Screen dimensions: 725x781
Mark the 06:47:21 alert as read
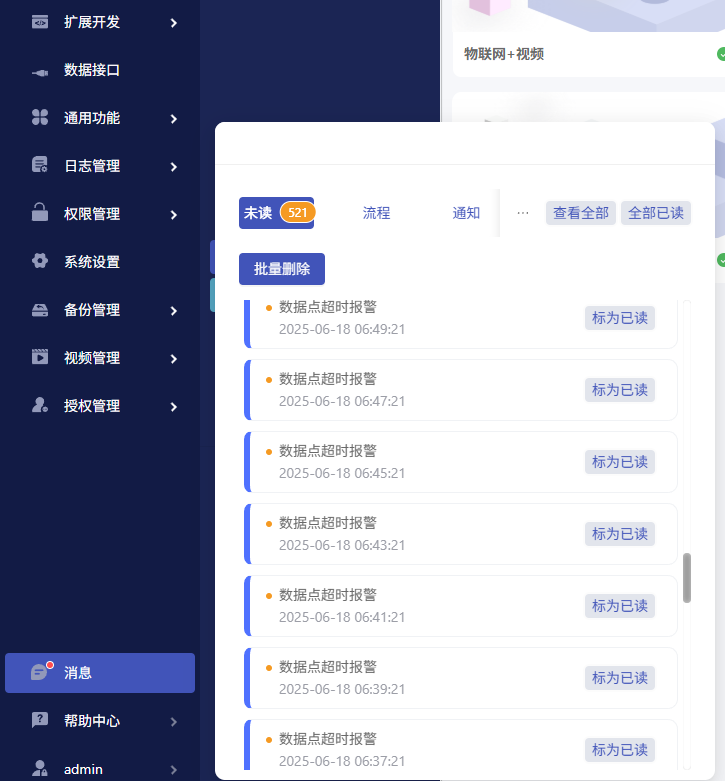(x=619, y=390)
